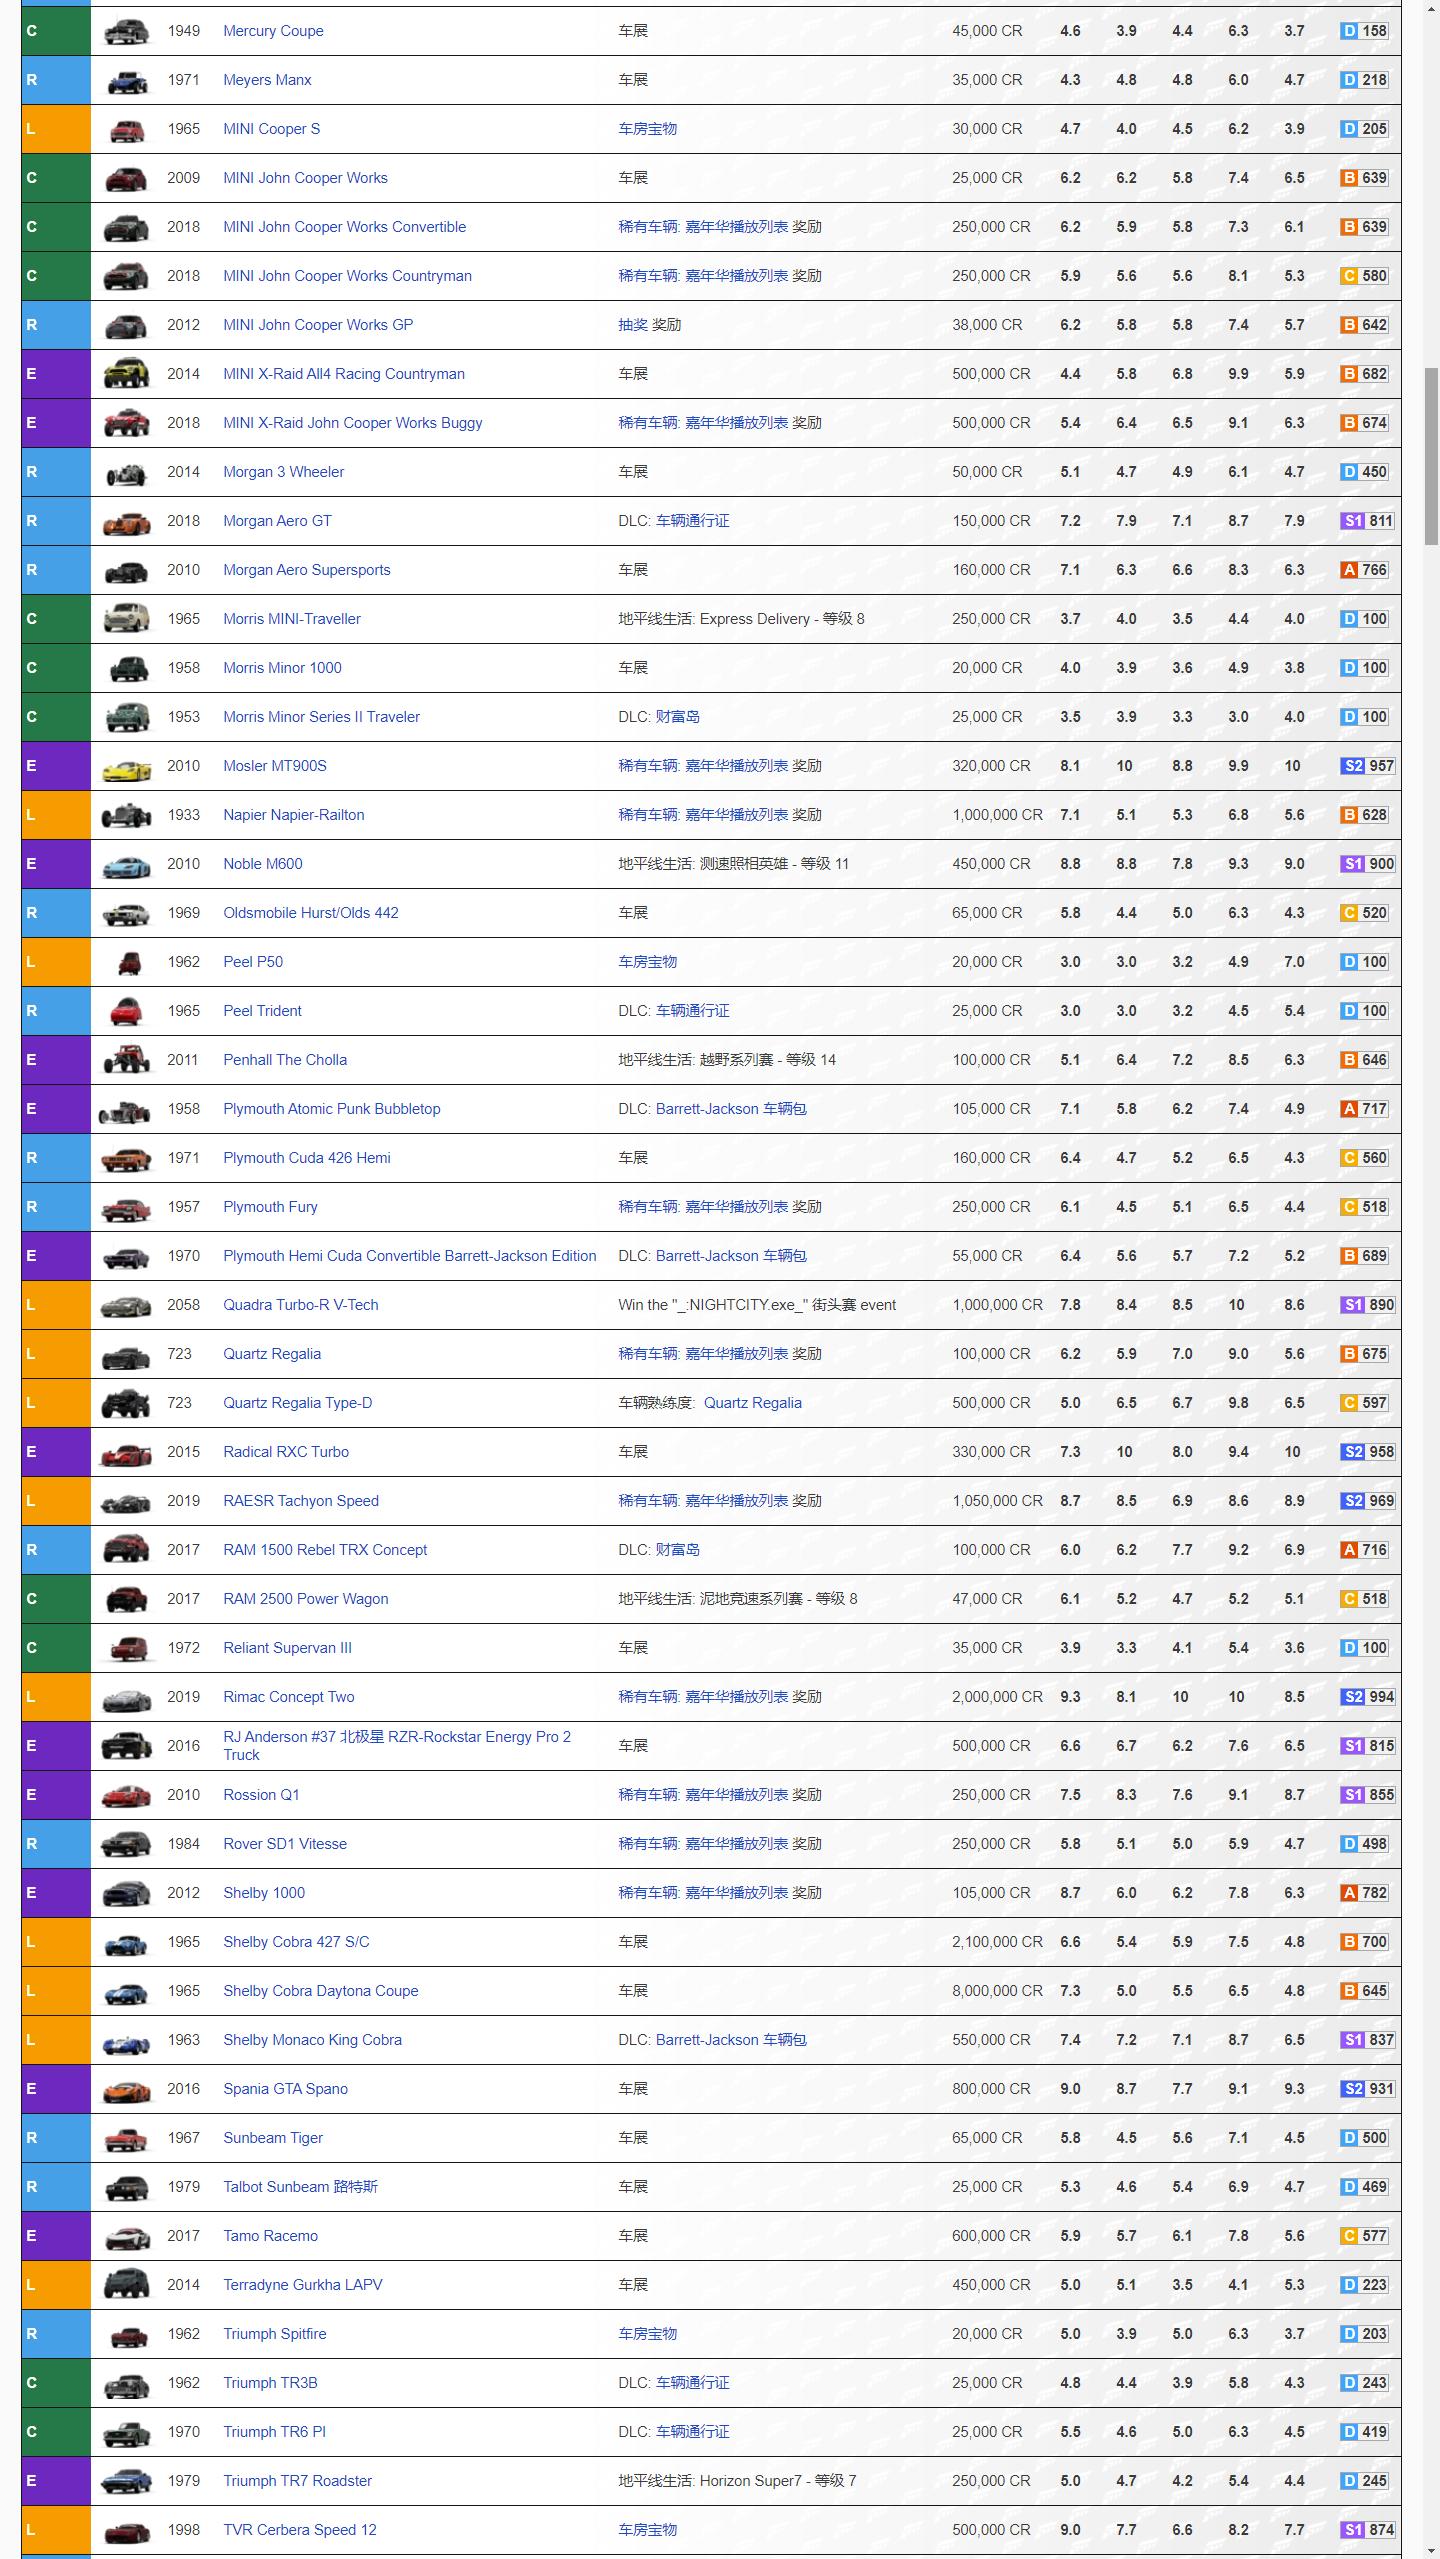Click 抽奖 link in MINI John Cooper Works GP row

[x=633, y=325]
